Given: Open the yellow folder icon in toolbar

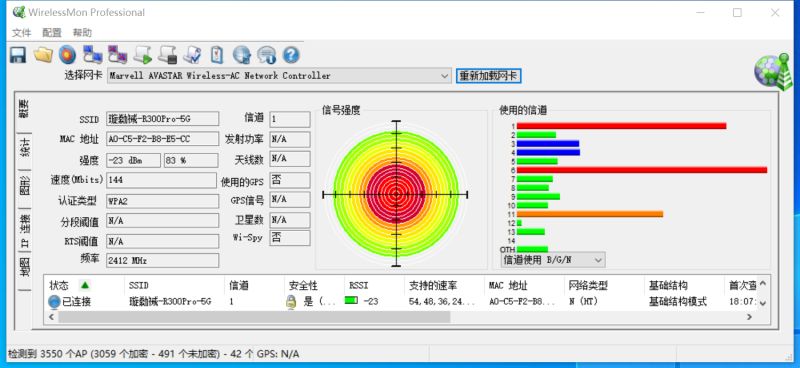Looking at the screenshot, I should (x=43, y=55).
